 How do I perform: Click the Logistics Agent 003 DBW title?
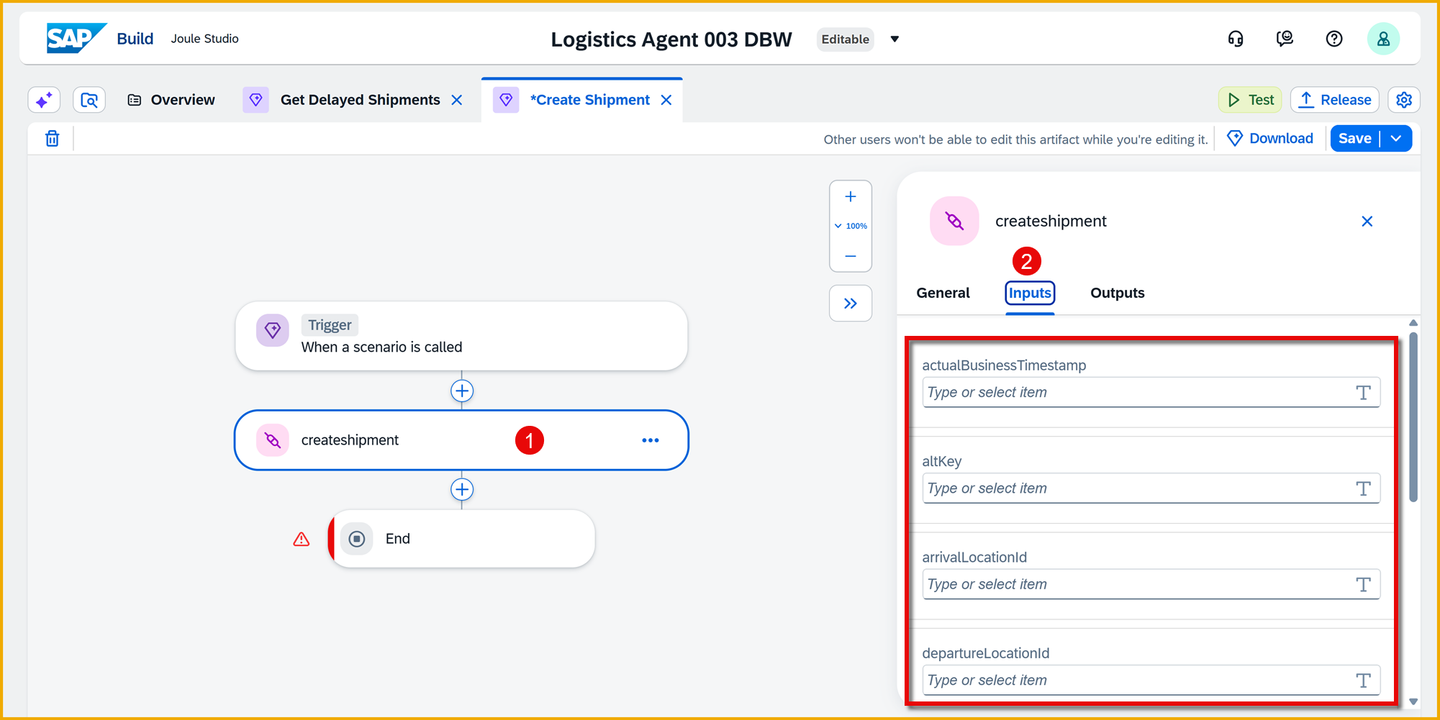[x=671, y=40]
